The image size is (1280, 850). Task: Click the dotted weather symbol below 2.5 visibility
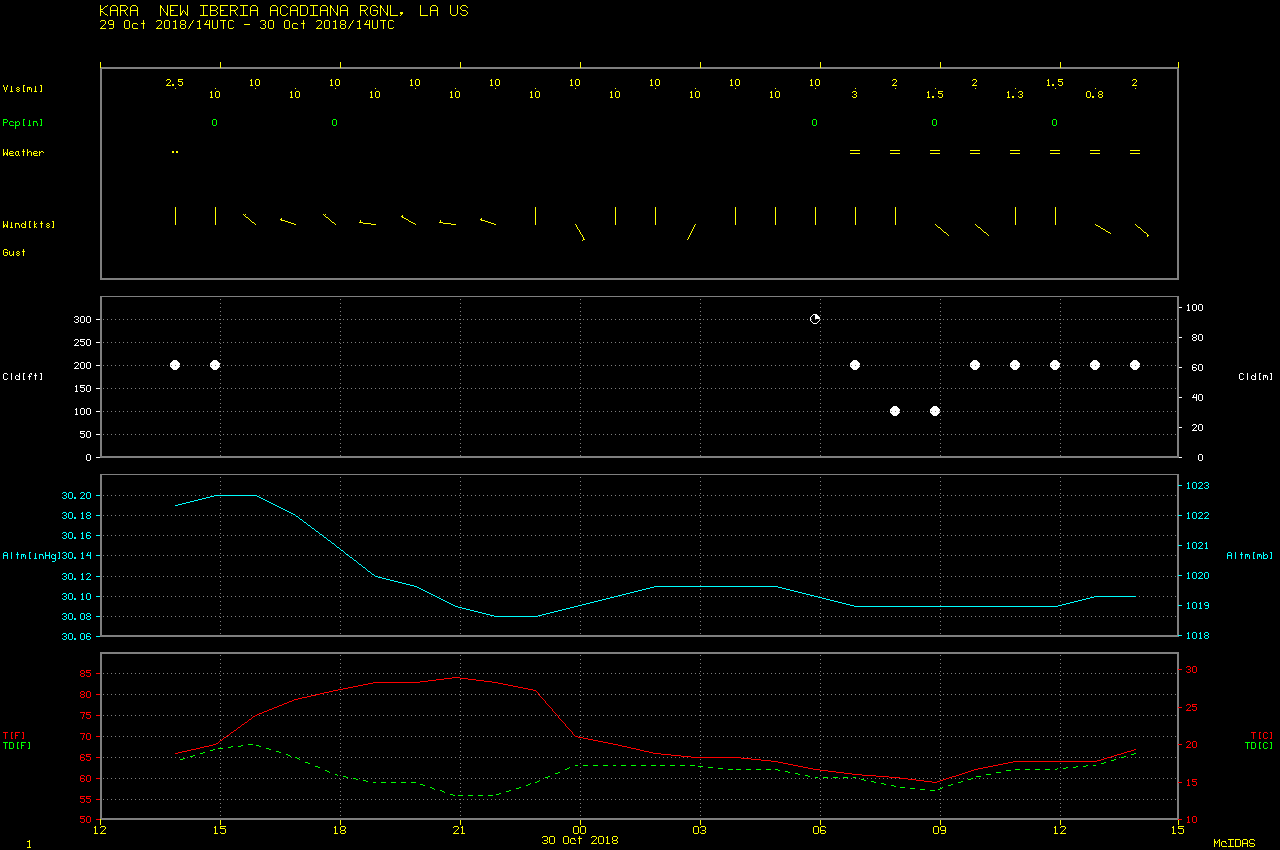tap(175, 152)
